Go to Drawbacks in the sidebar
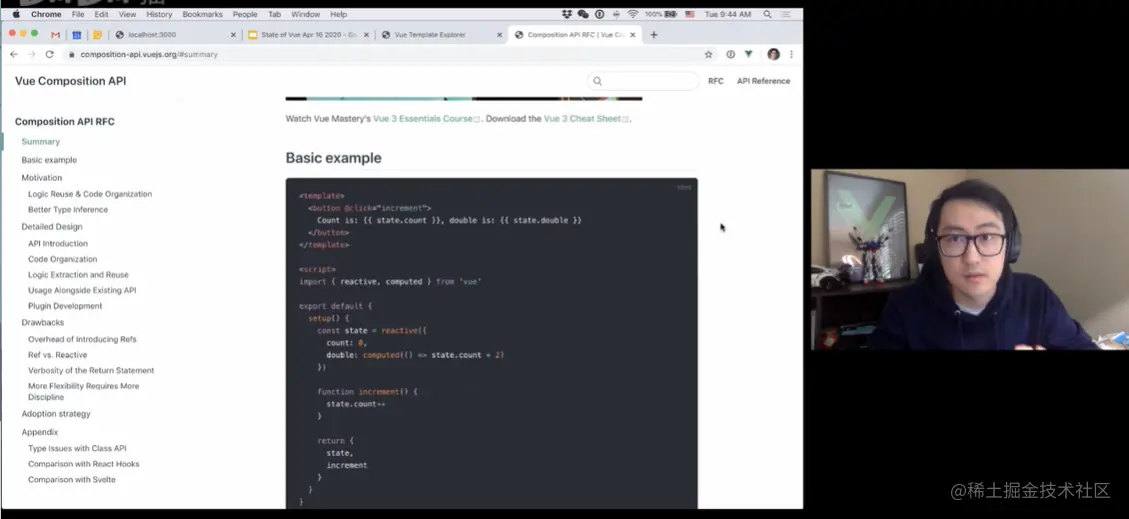Screen dimensions: 1129x519 [42, 322]
